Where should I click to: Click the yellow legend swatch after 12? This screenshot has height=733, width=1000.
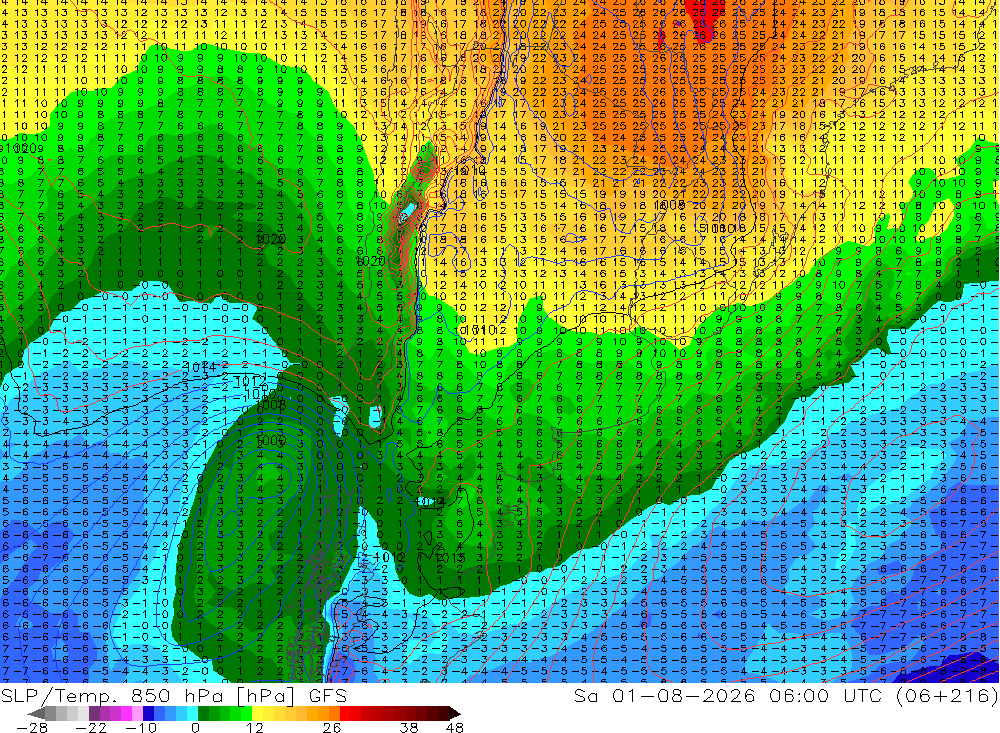(x=257, y=713)
